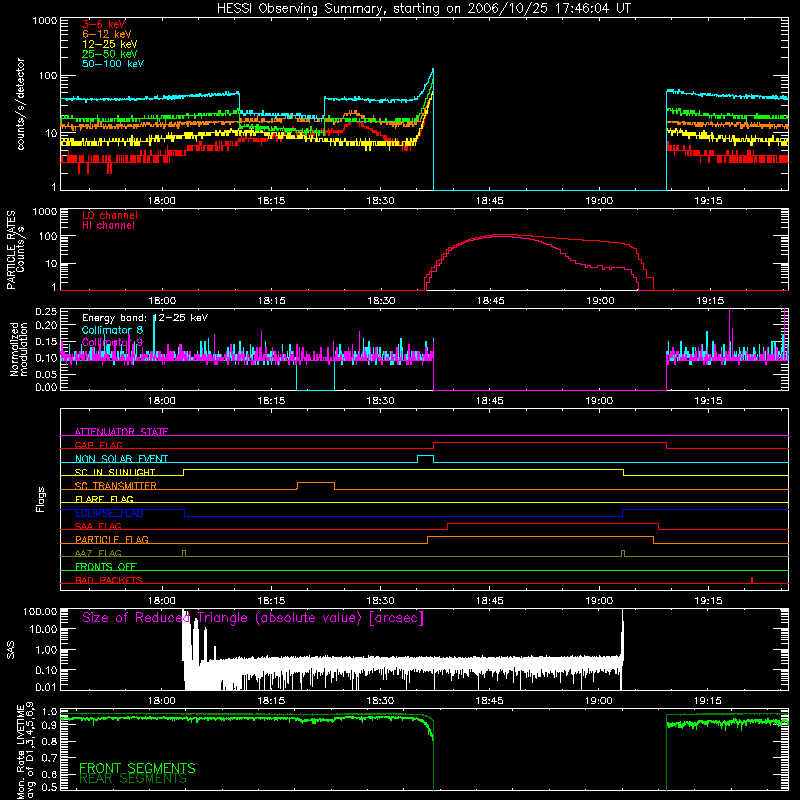Select the Normalized modulation axis title

tap(19, 349)
